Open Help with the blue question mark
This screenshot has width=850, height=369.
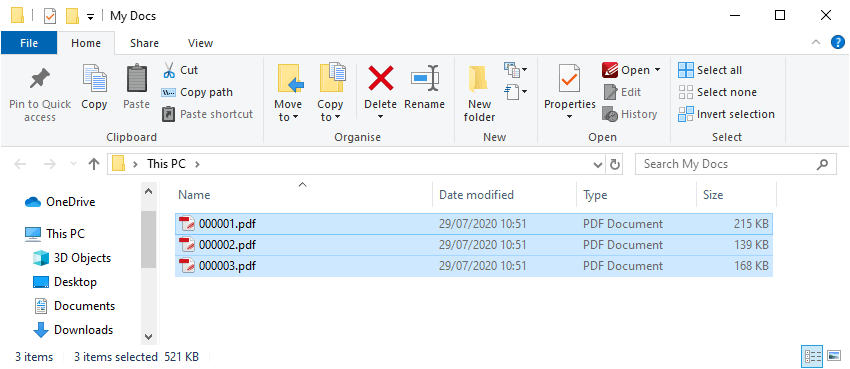point(838,42)
